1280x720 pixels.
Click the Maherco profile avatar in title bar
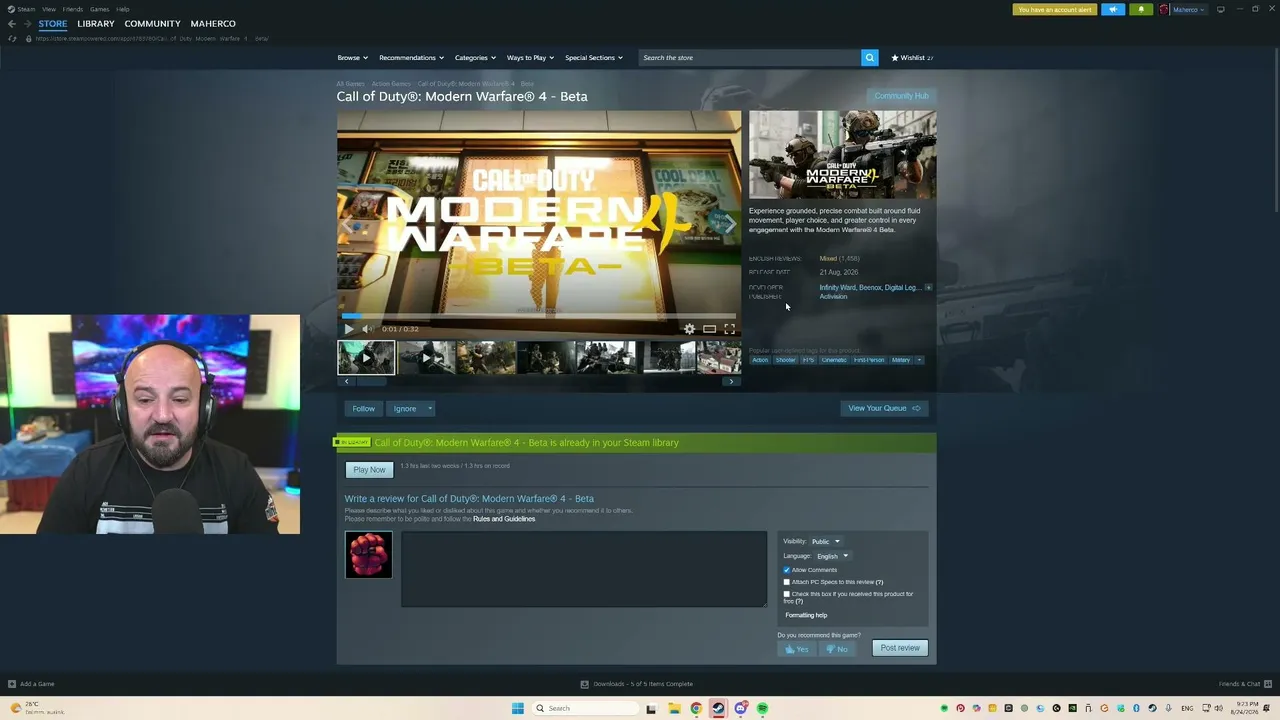1164,10
